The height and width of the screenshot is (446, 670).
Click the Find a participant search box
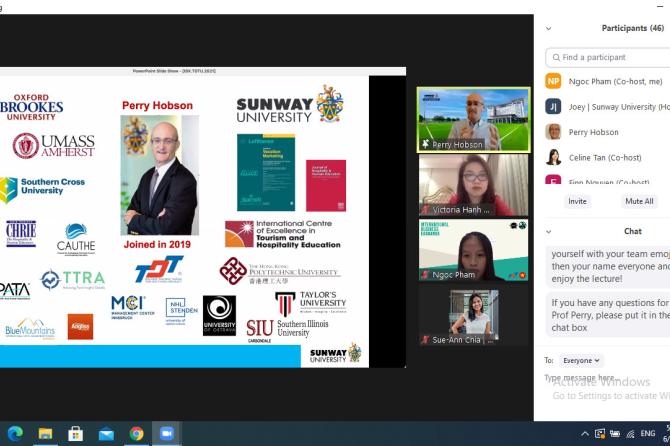click(x=610, y=57)
